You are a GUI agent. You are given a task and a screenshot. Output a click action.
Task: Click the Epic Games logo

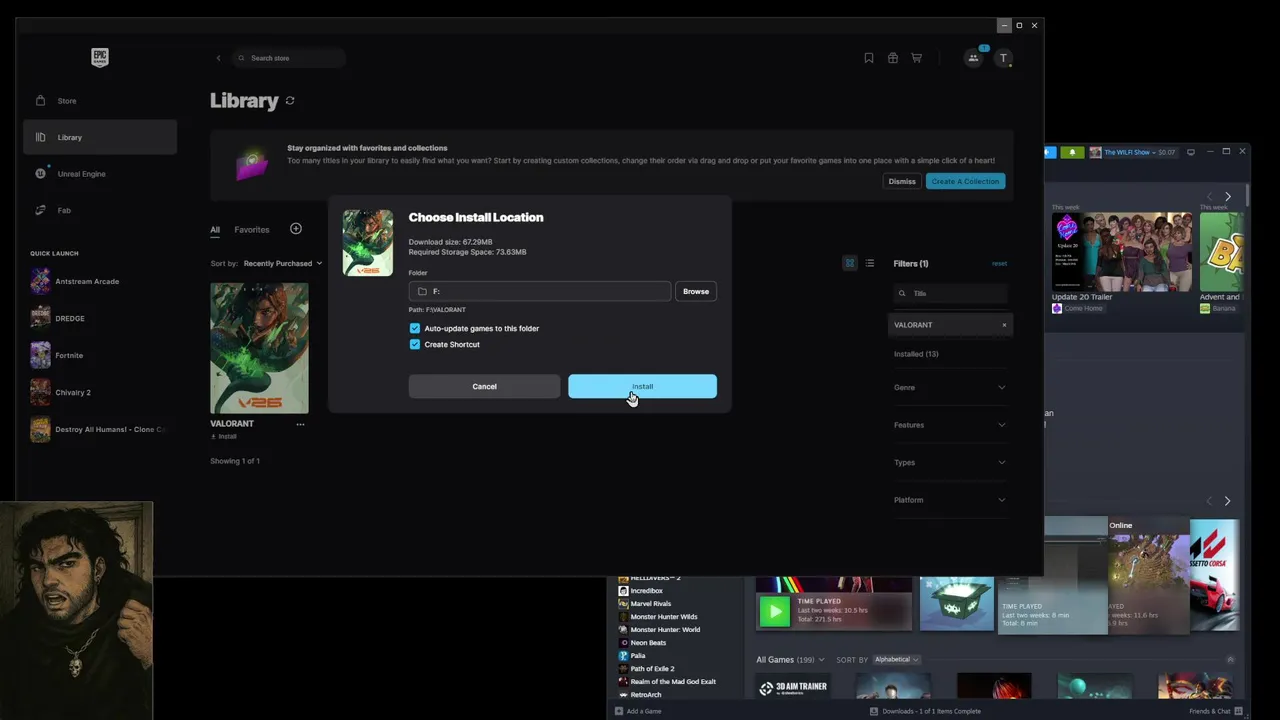click(x=100, y=58)
